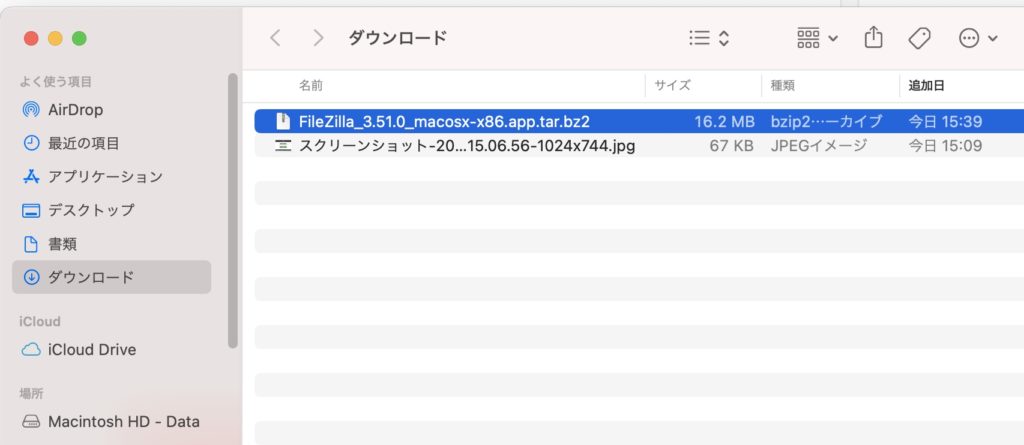Go forward with the right chevron
Screen dimensions: 1024x445
[x=318, y=39]
